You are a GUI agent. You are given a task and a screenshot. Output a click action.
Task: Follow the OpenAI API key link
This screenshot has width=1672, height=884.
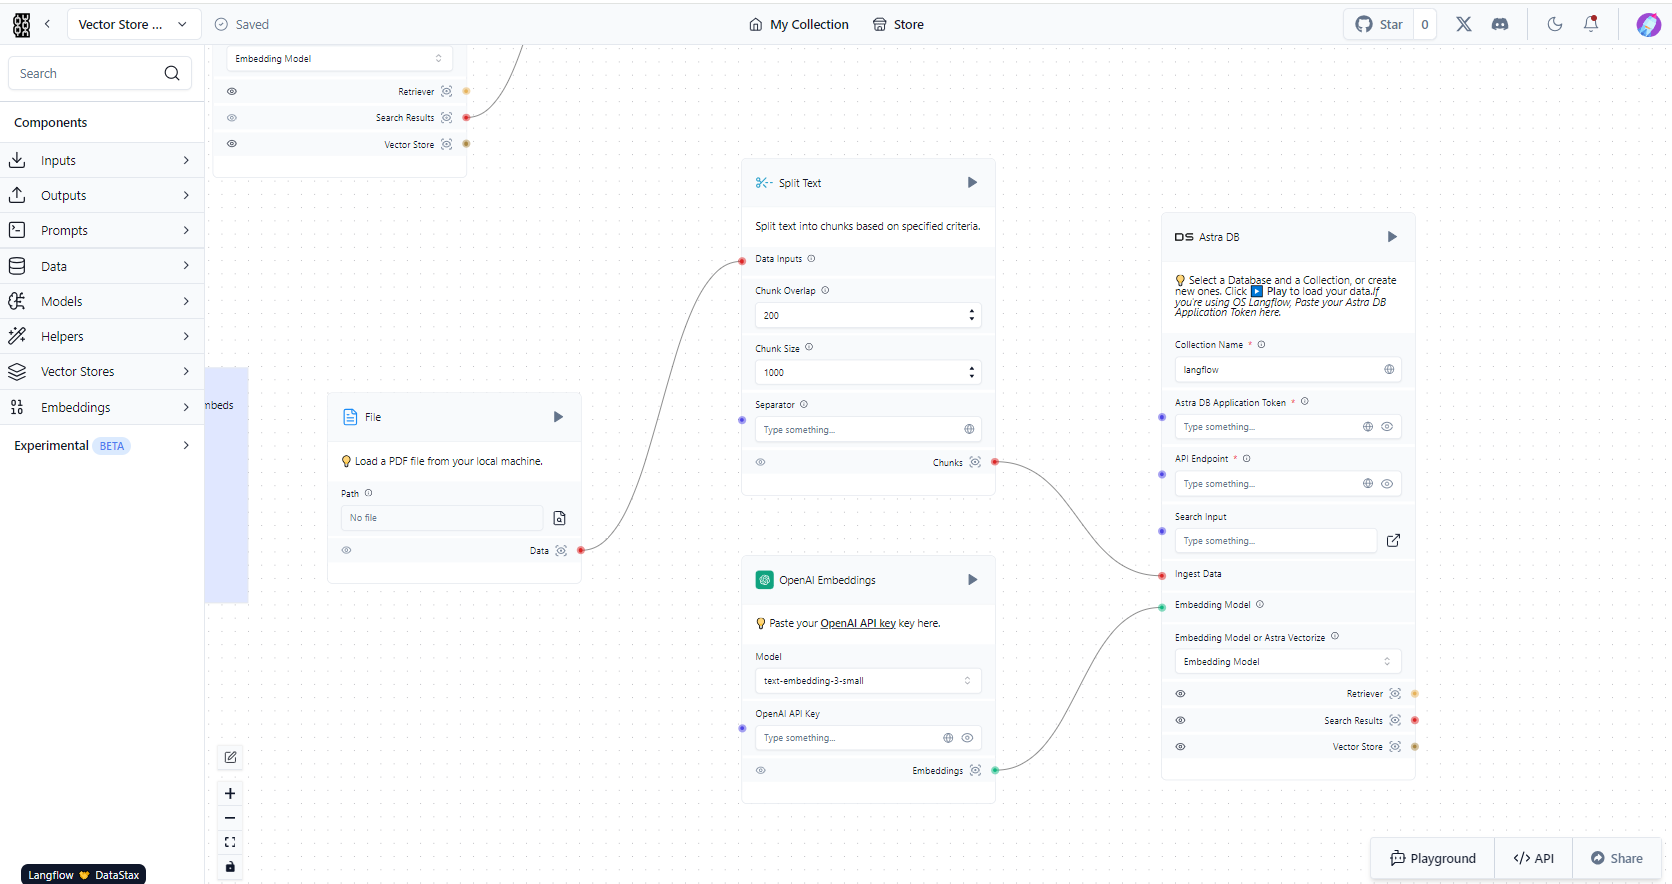[x=858, y=623]
